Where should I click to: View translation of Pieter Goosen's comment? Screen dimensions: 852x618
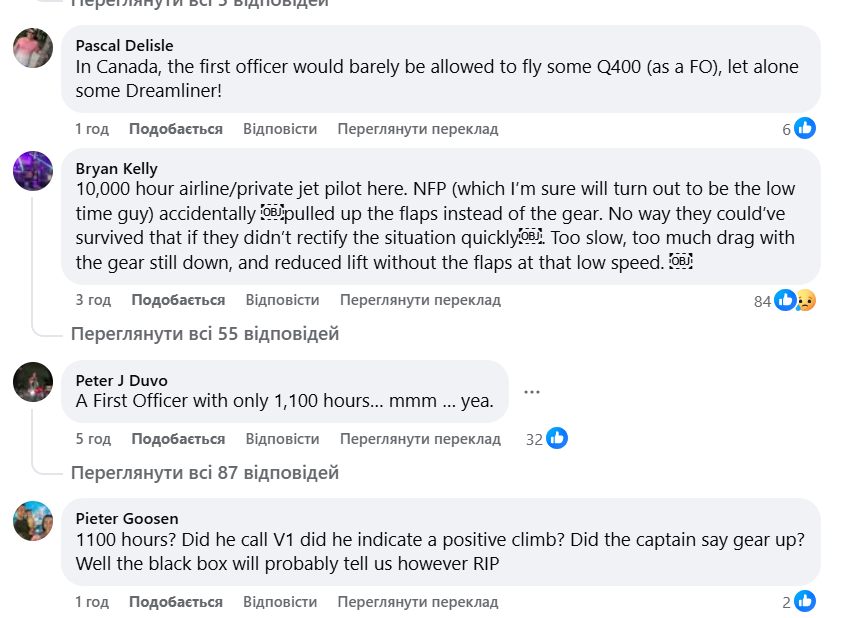[x=418, y=602]
